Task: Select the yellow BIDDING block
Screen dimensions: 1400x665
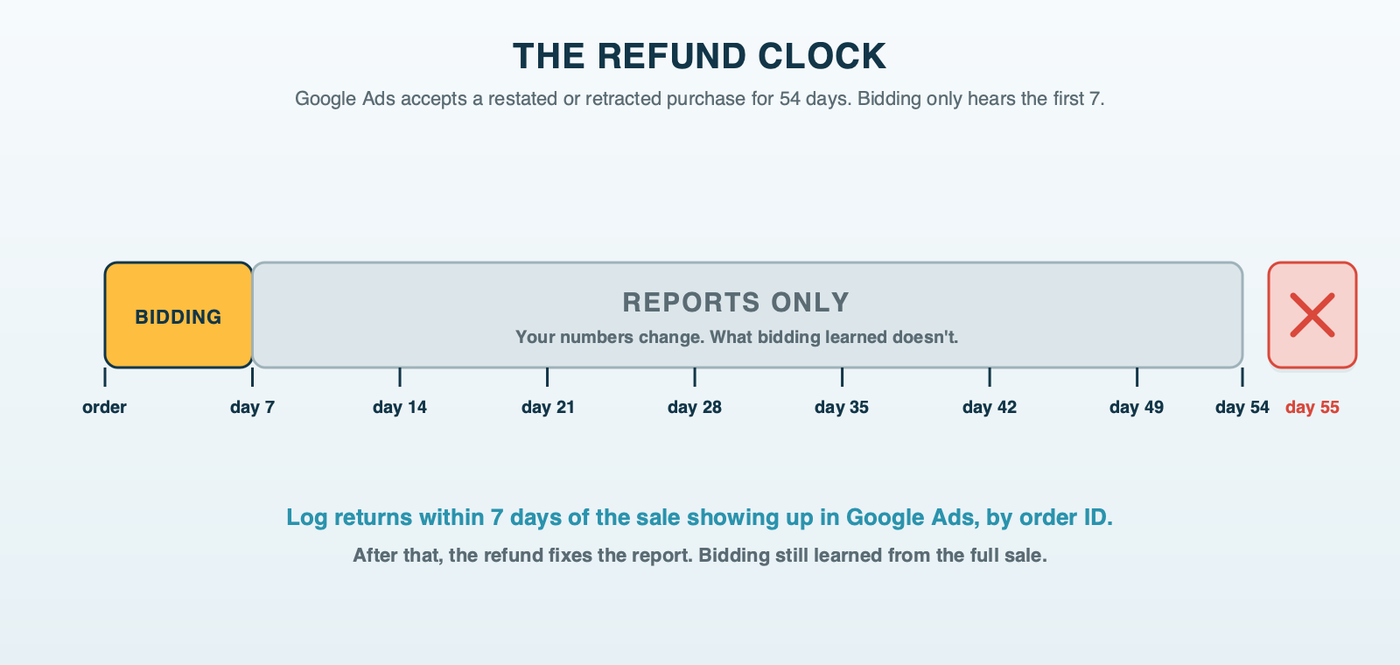Action: click(178, 315)
